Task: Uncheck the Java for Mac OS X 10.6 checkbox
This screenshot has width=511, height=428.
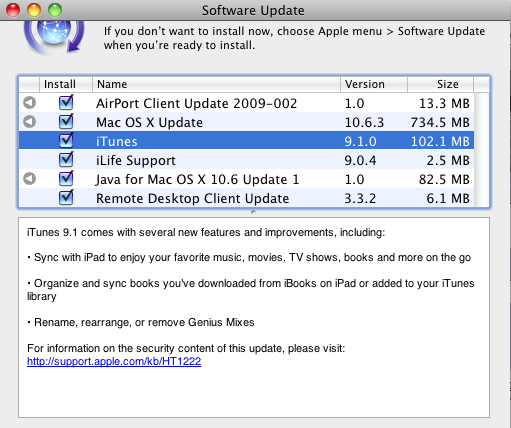Action: click(66, 178)
